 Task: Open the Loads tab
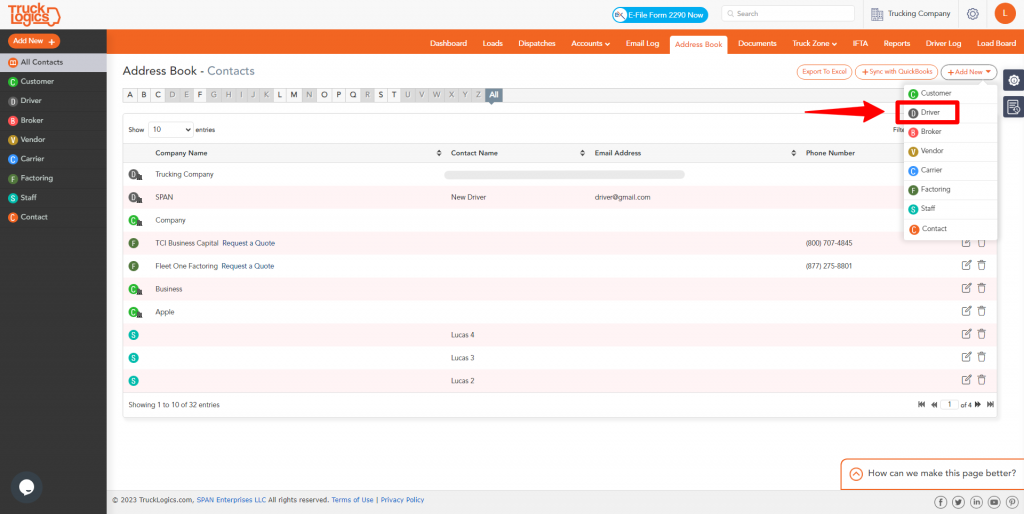click(x=492, y=44)
